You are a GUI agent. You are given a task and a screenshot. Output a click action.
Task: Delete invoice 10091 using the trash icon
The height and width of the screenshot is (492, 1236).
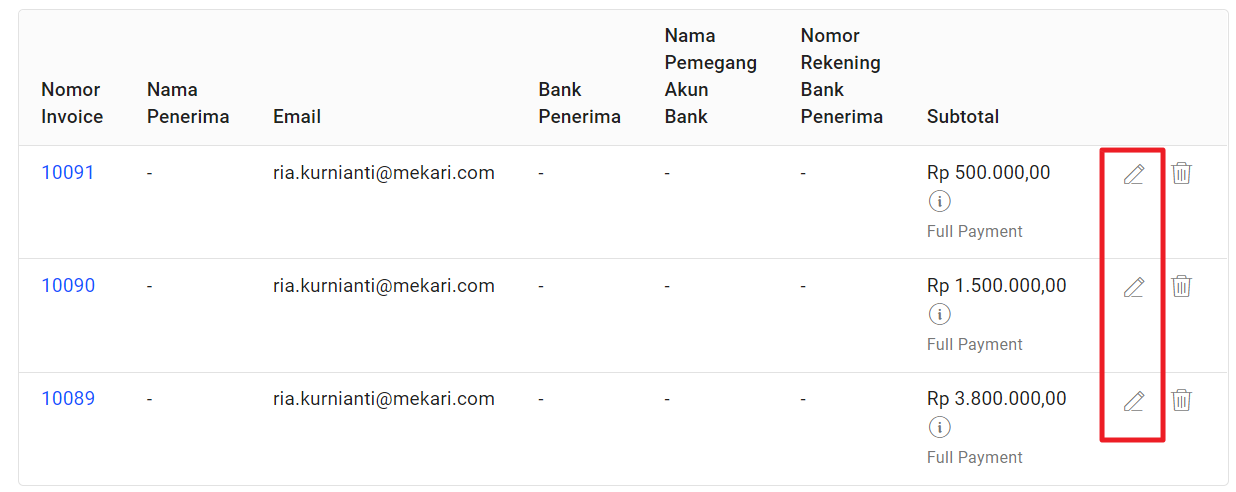tap(1181, 173)
